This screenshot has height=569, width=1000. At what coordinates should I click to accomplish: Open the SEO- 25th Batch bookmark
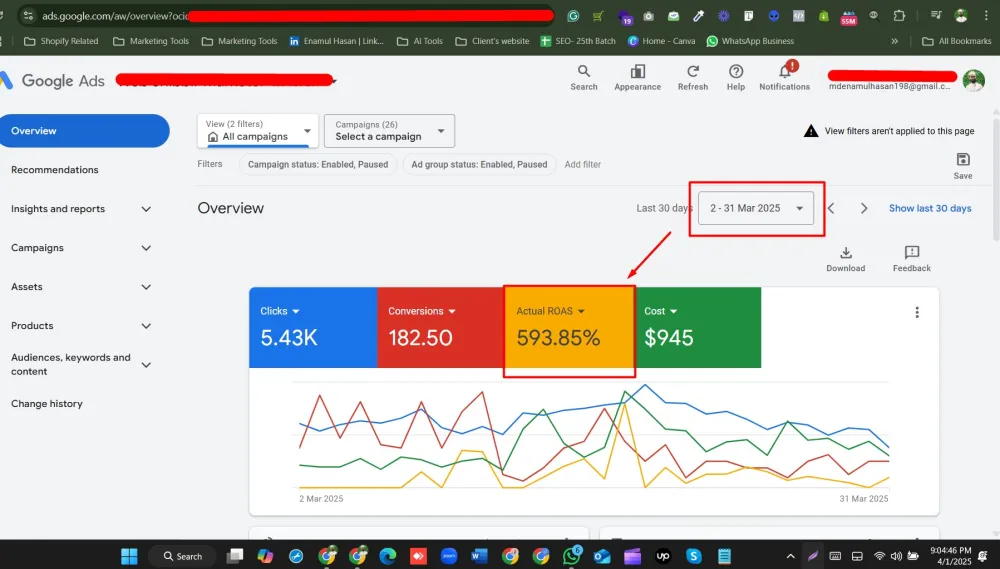pos(578,41)
